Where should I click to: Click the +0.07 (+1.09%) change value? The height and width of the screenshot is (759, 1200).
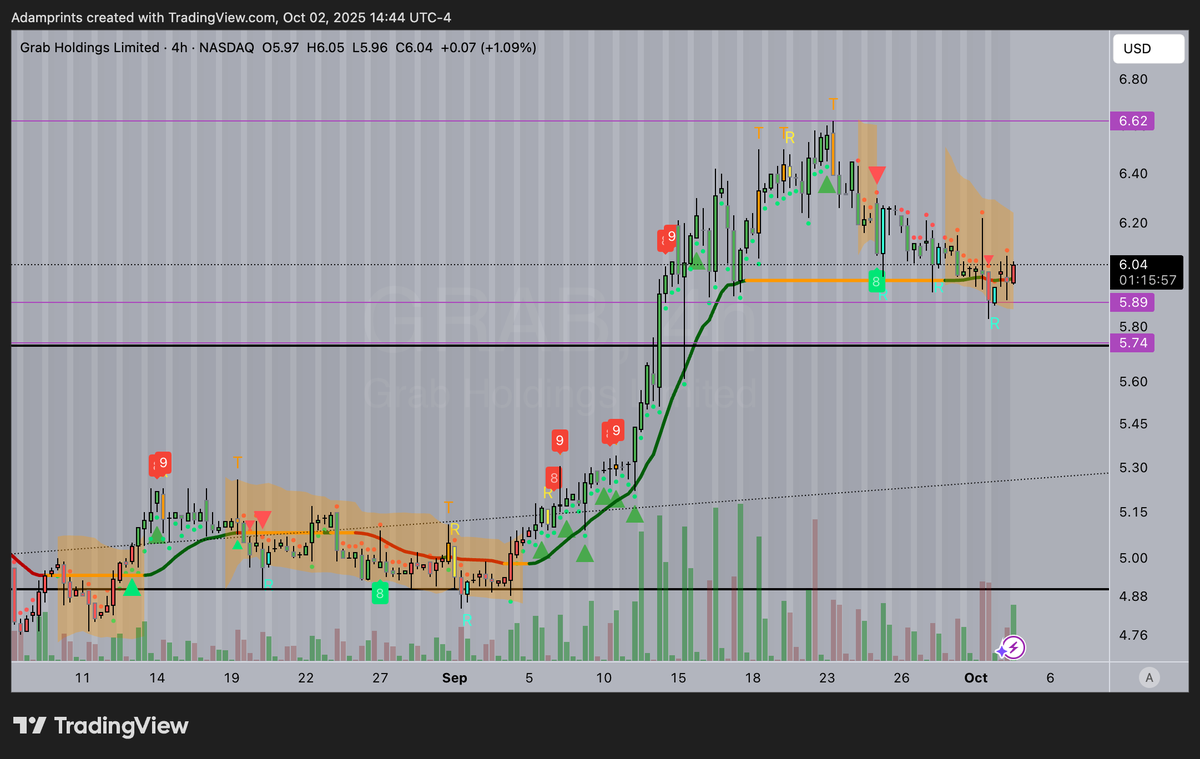click(x=490, y=47)
